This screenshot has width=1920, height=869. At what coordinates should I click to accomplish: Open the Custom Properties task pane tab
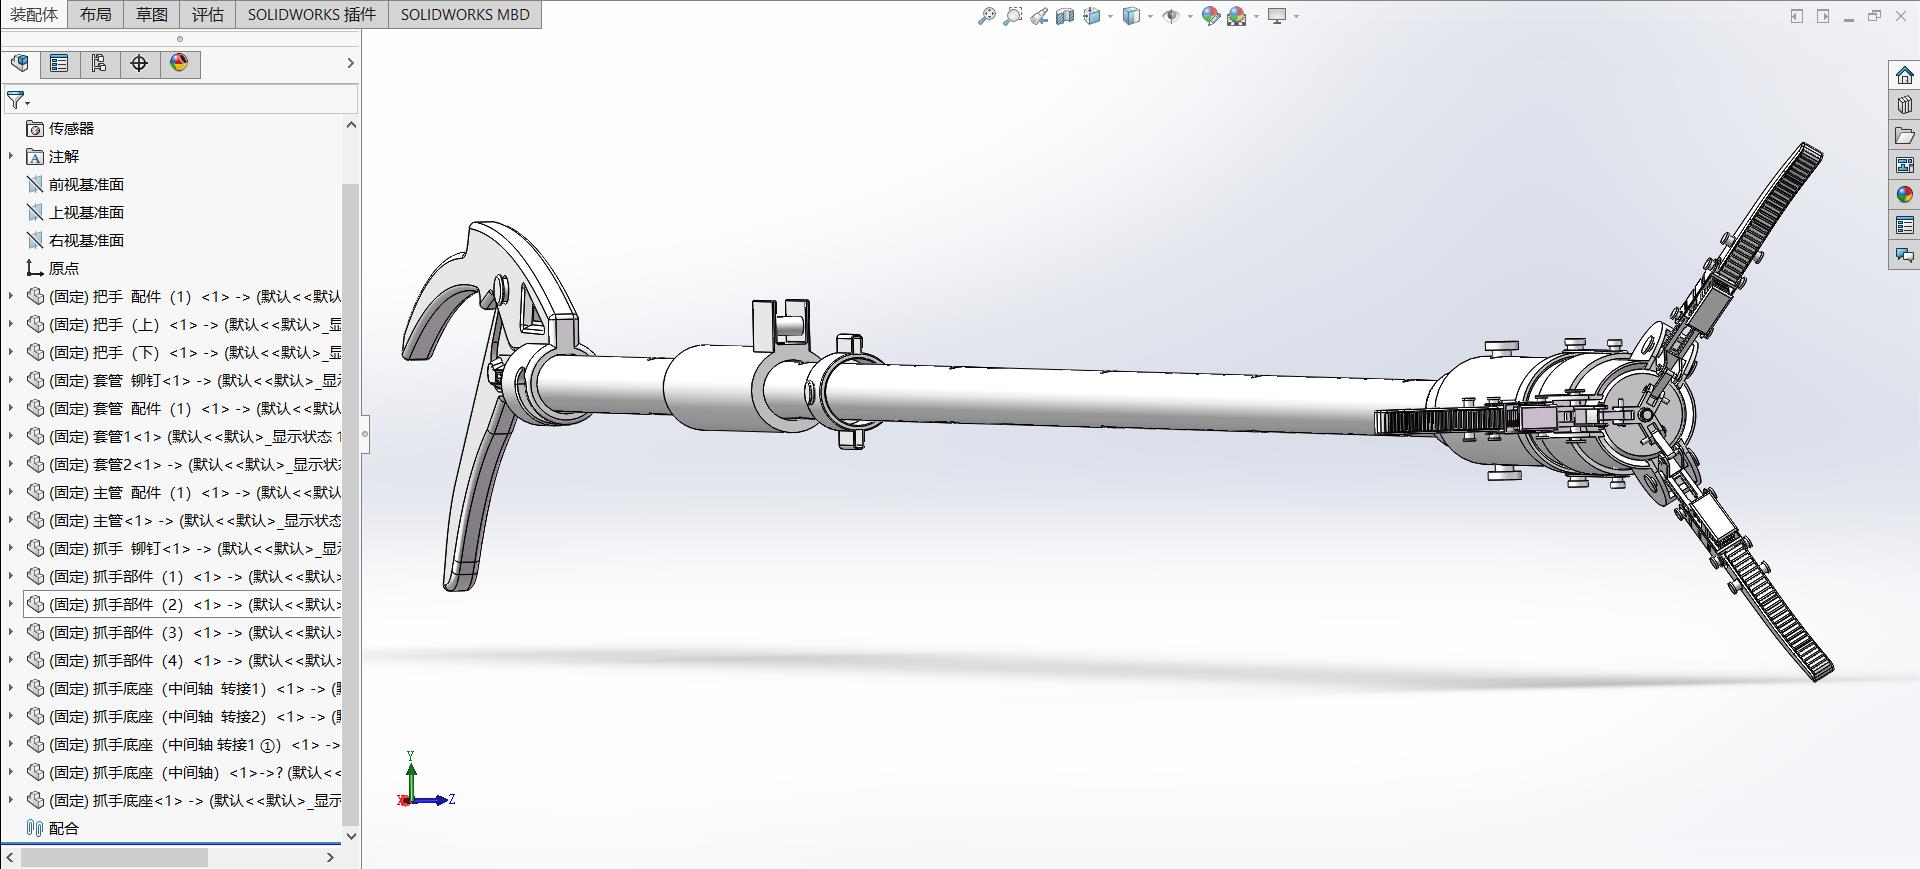1904,225
